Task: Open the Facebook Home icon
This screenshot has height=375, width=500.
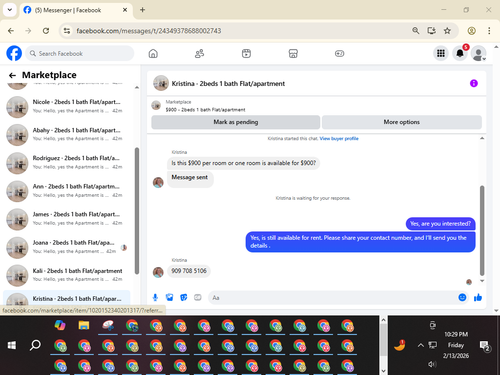Action: [153, 53]
